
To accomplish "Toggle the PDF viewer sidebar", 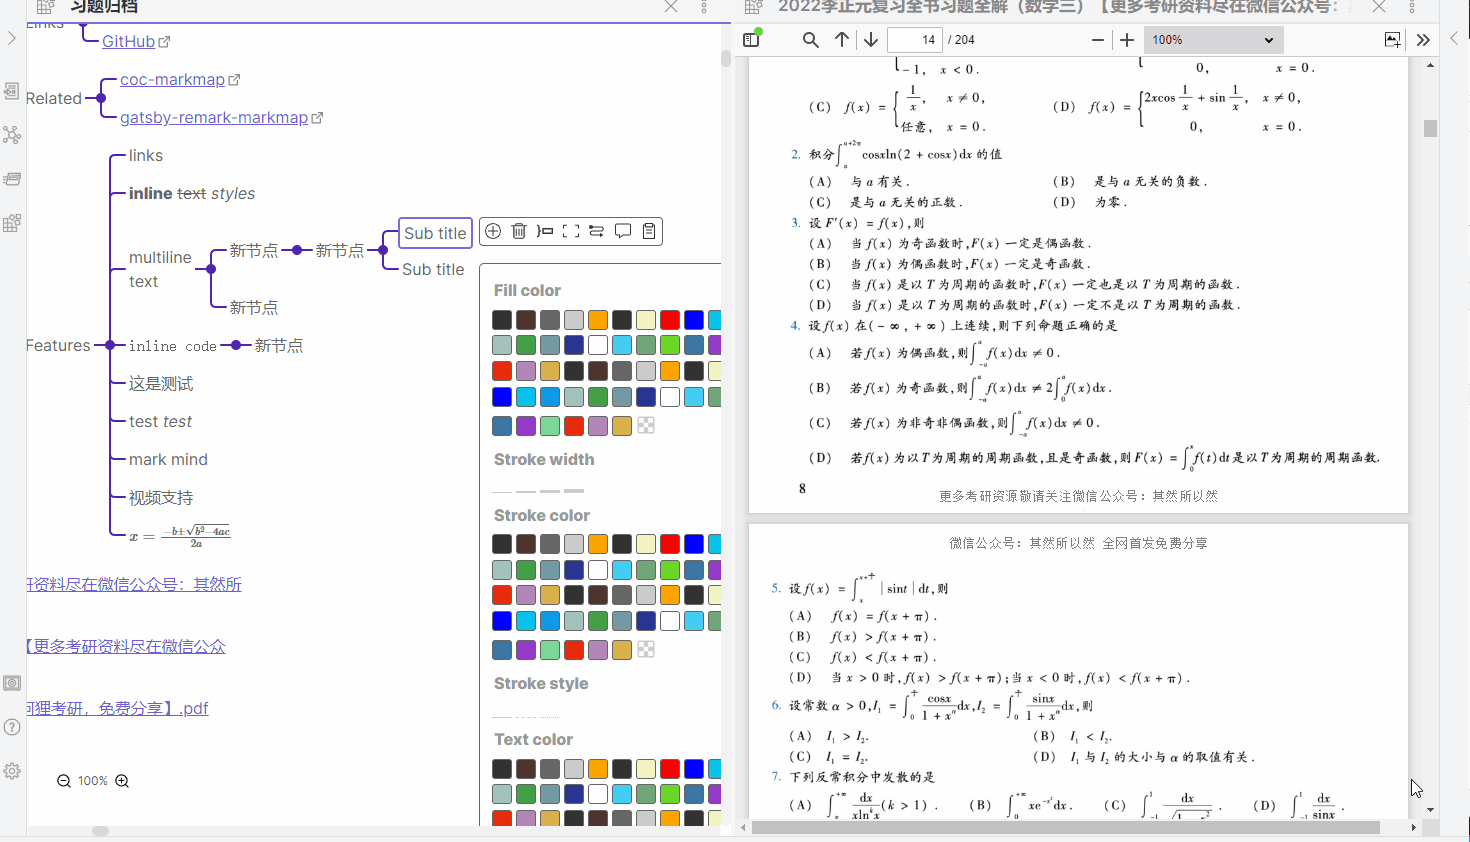I will 752,39.
